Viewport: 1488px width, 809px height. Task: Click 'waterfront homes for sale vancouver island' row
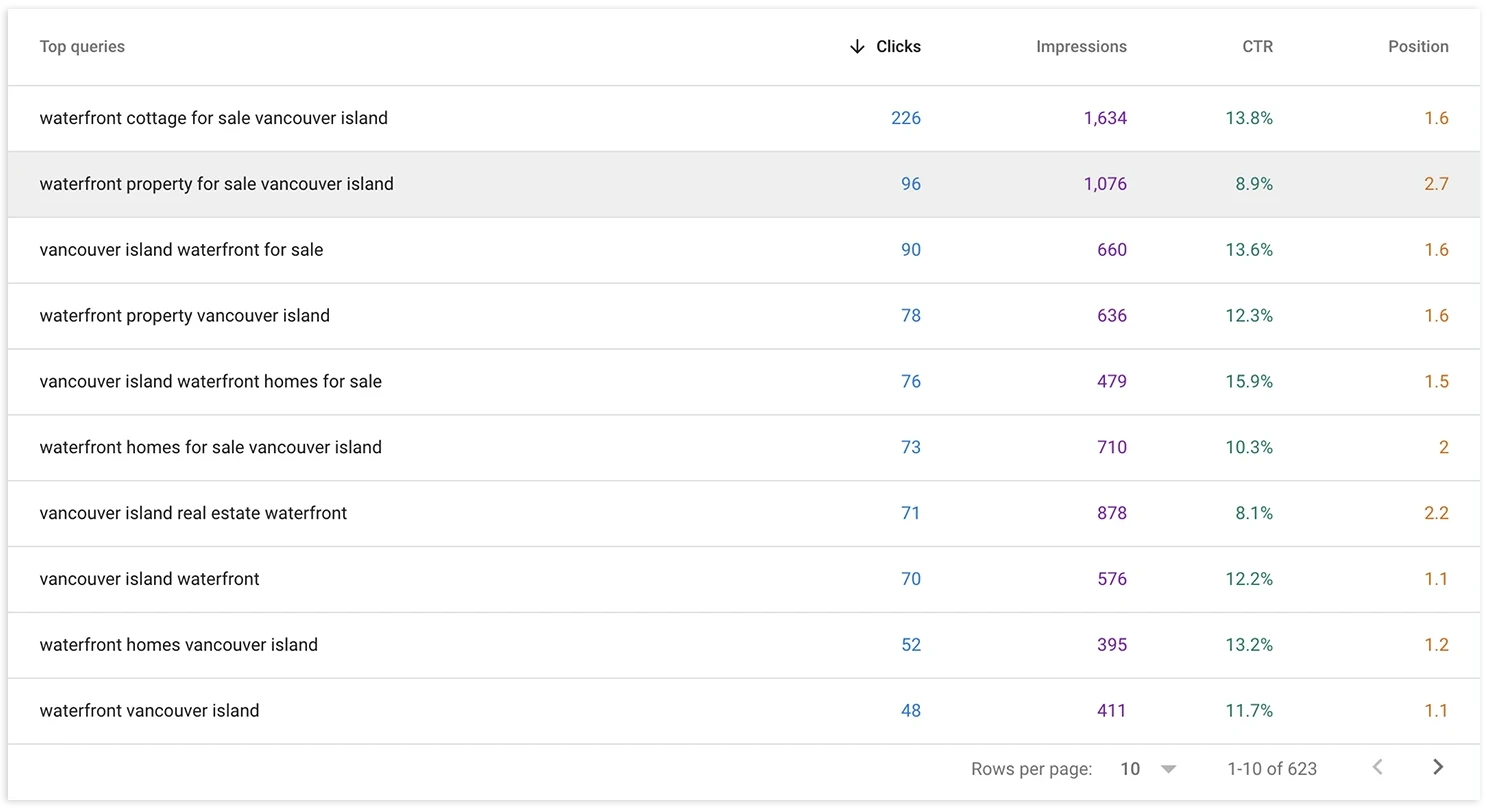(x=210, y=448)
